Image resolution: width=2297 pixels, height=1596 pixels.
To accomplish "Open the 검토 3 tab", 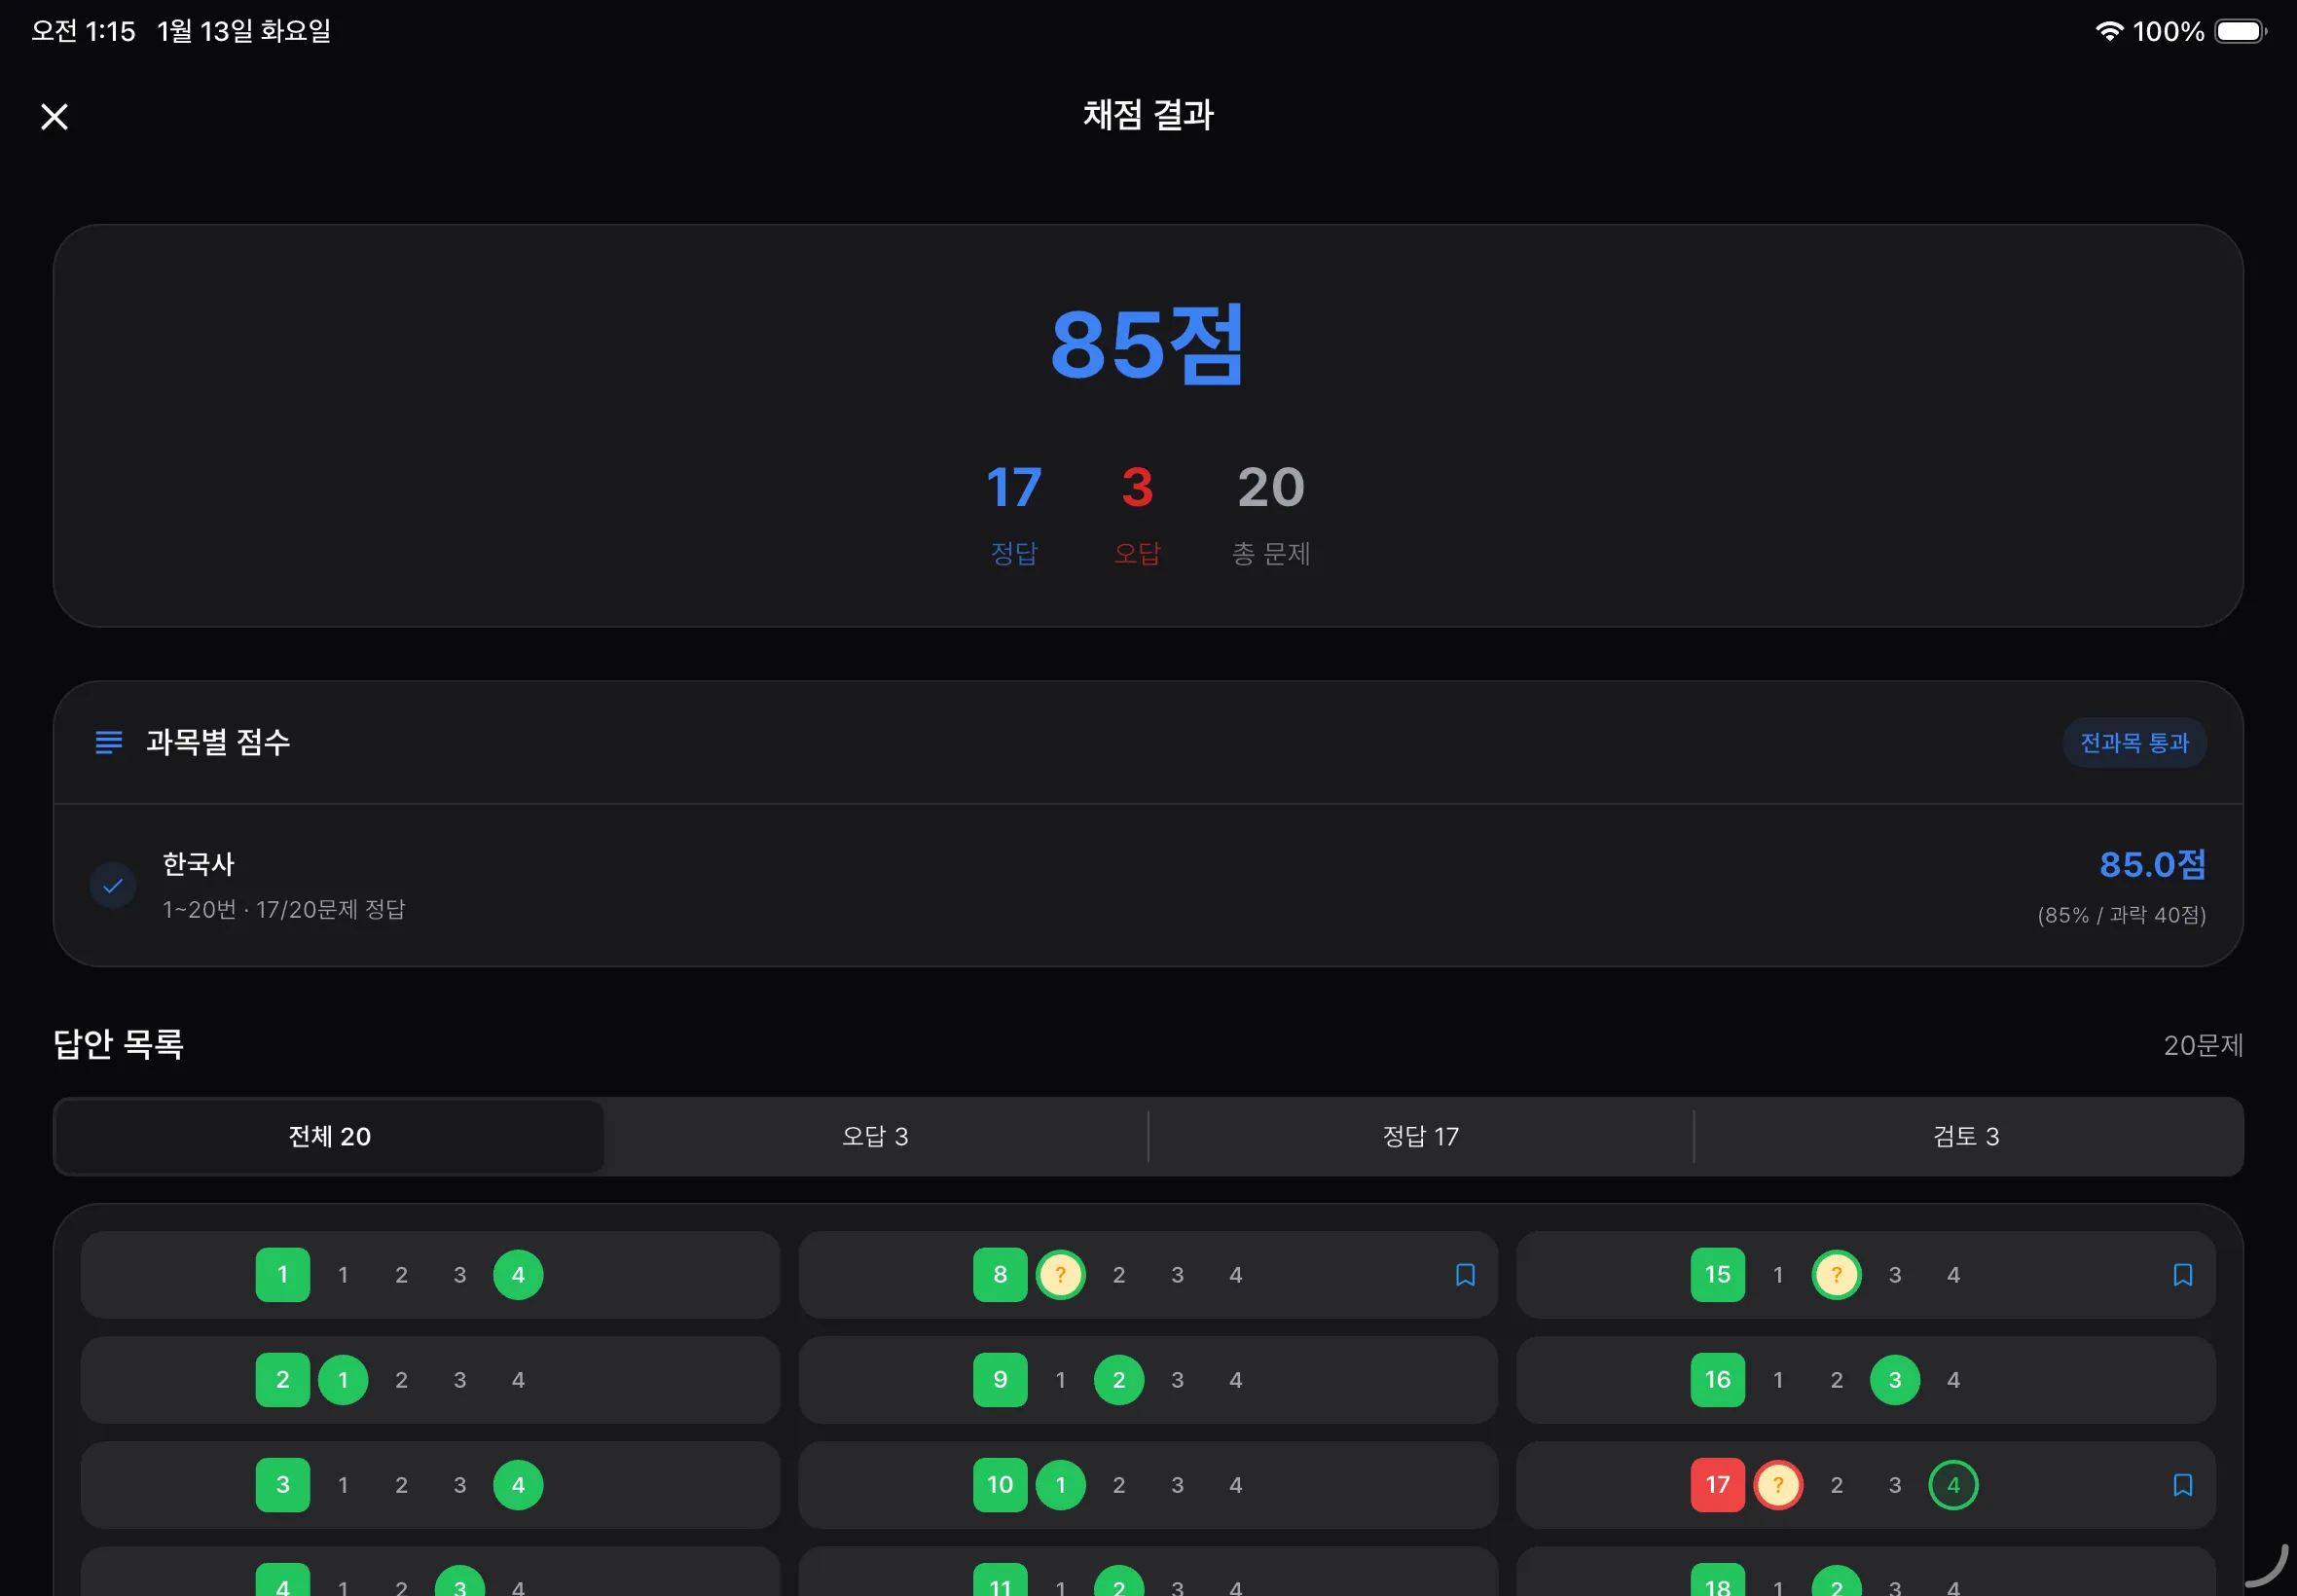I will tap(1966, 1136).
